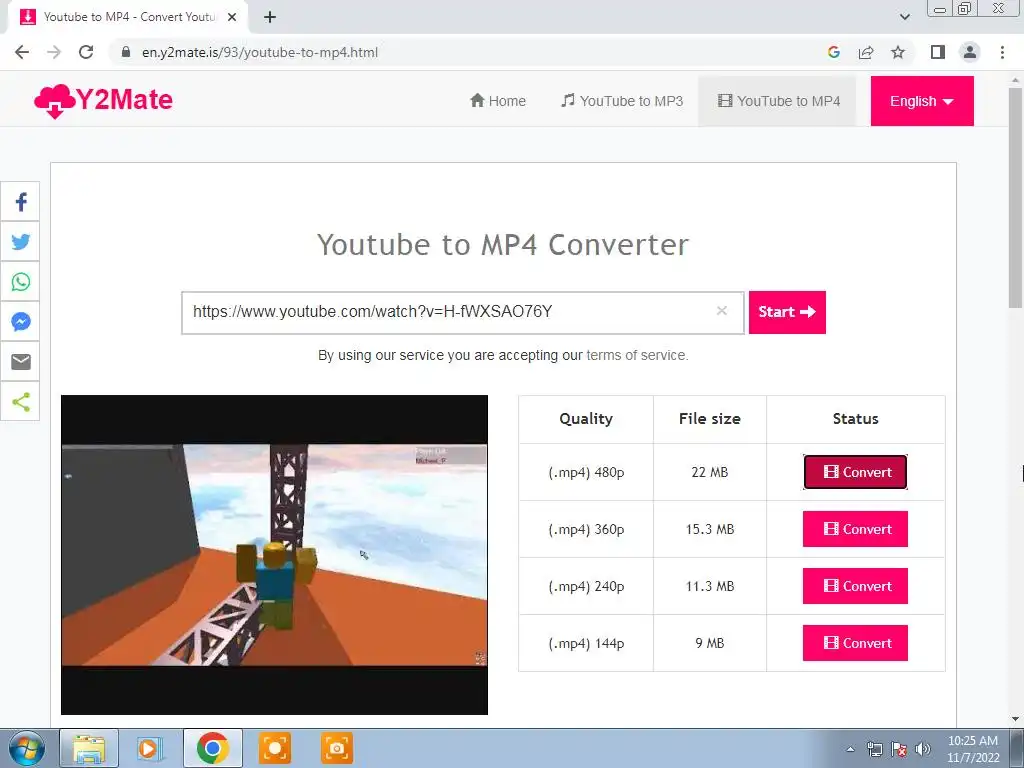Click the taskbar clock showing 10:25 AM
Screen dimensions: 1024x768
(972, 749)
